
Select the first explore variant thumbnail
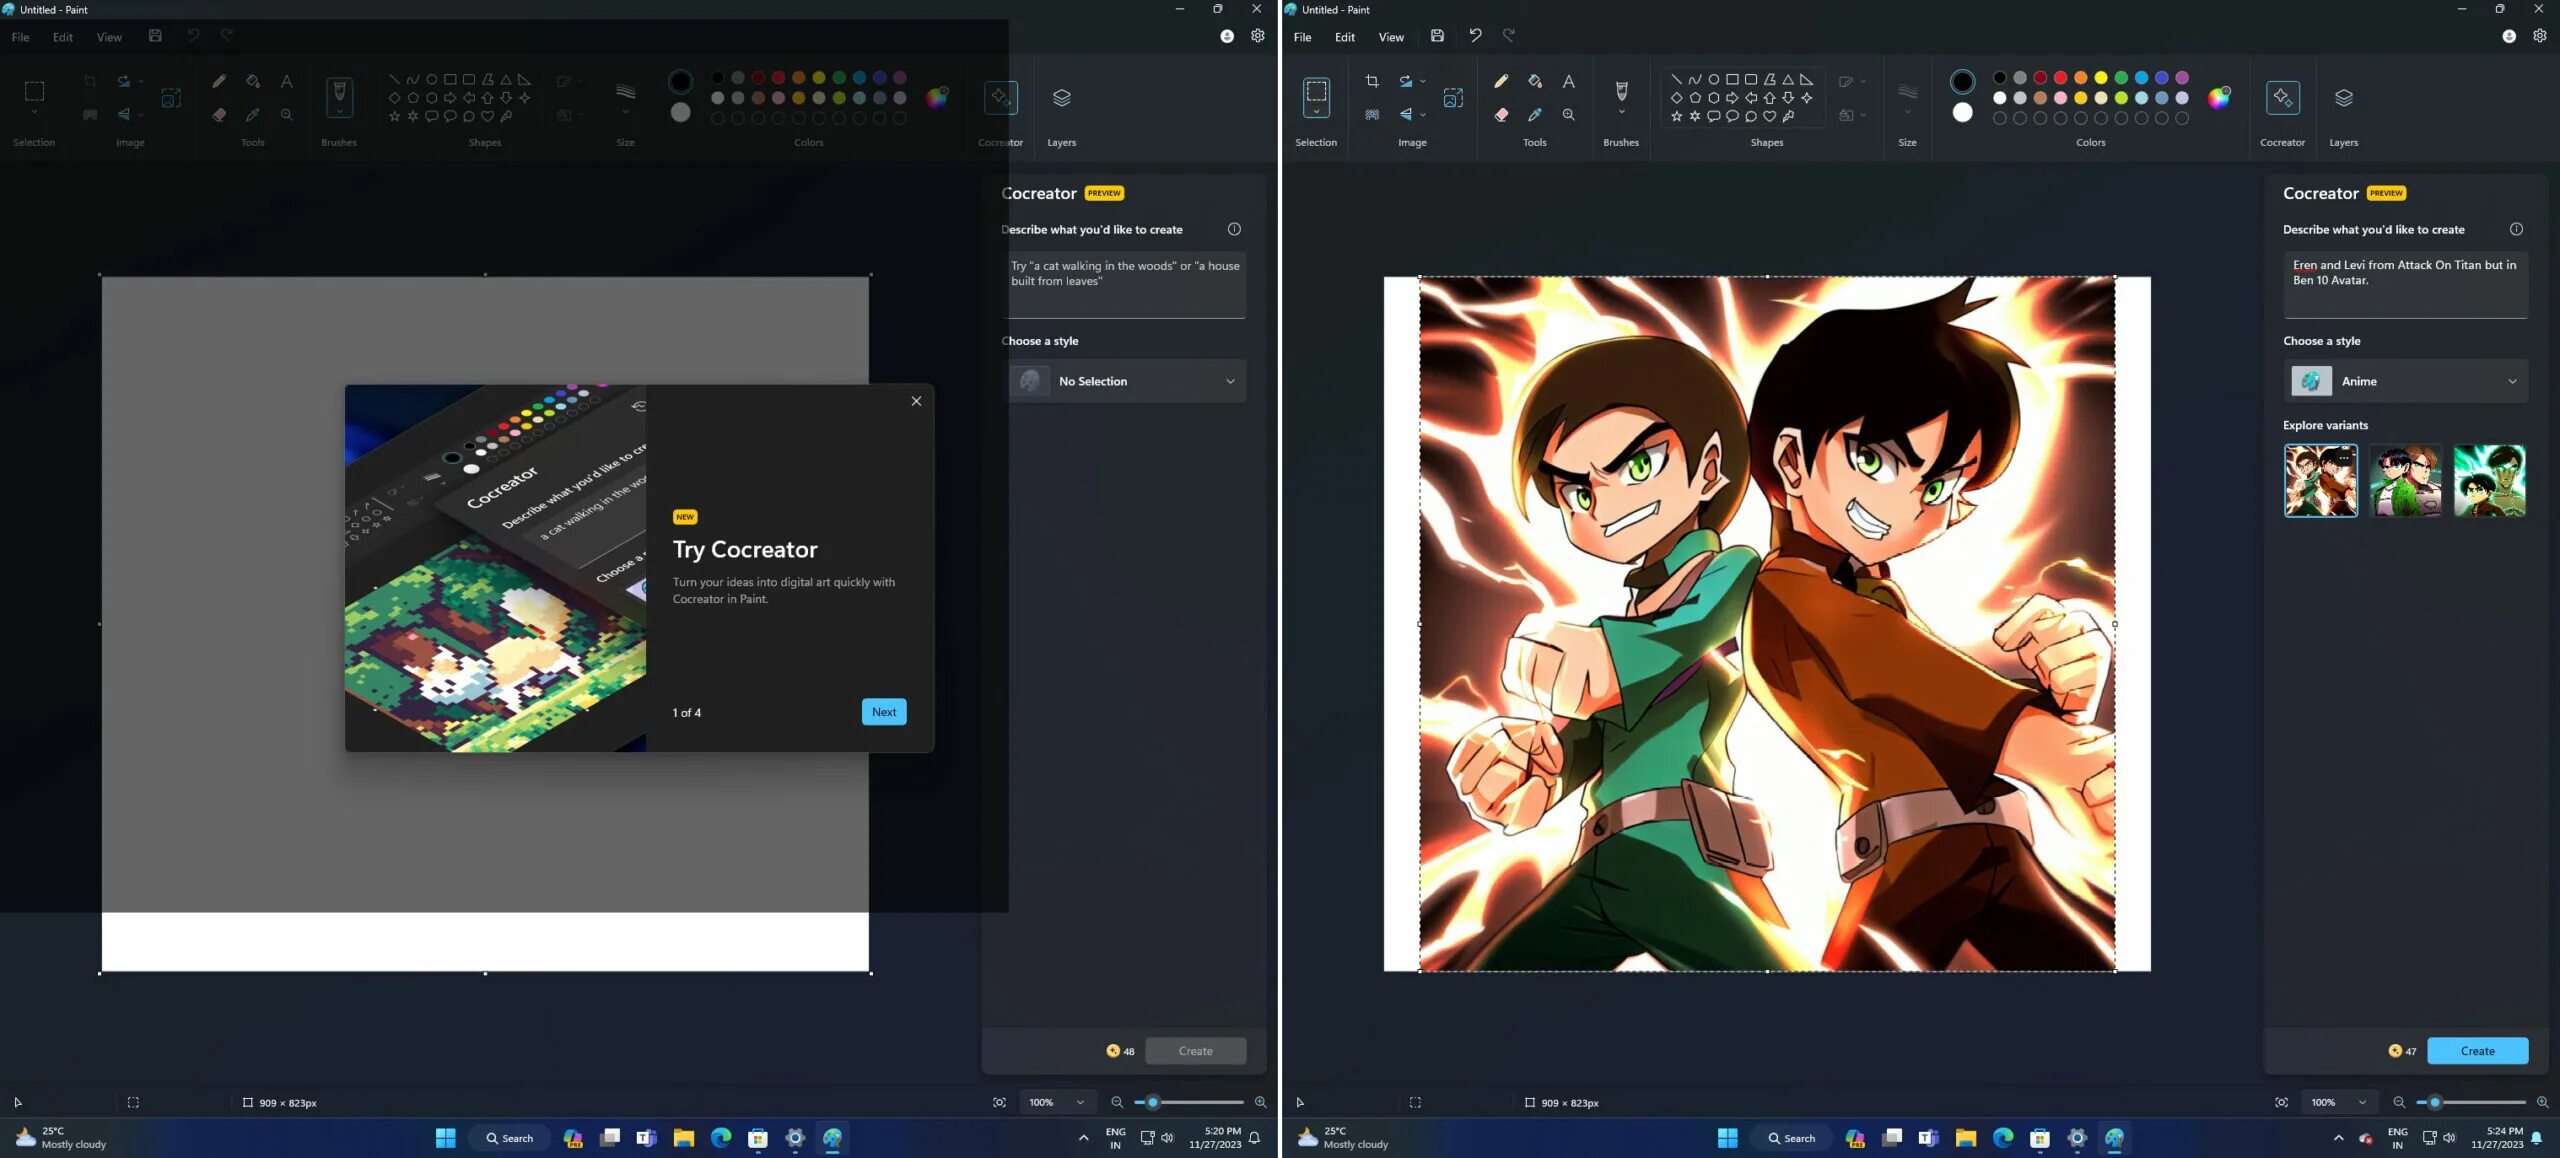2320,480
